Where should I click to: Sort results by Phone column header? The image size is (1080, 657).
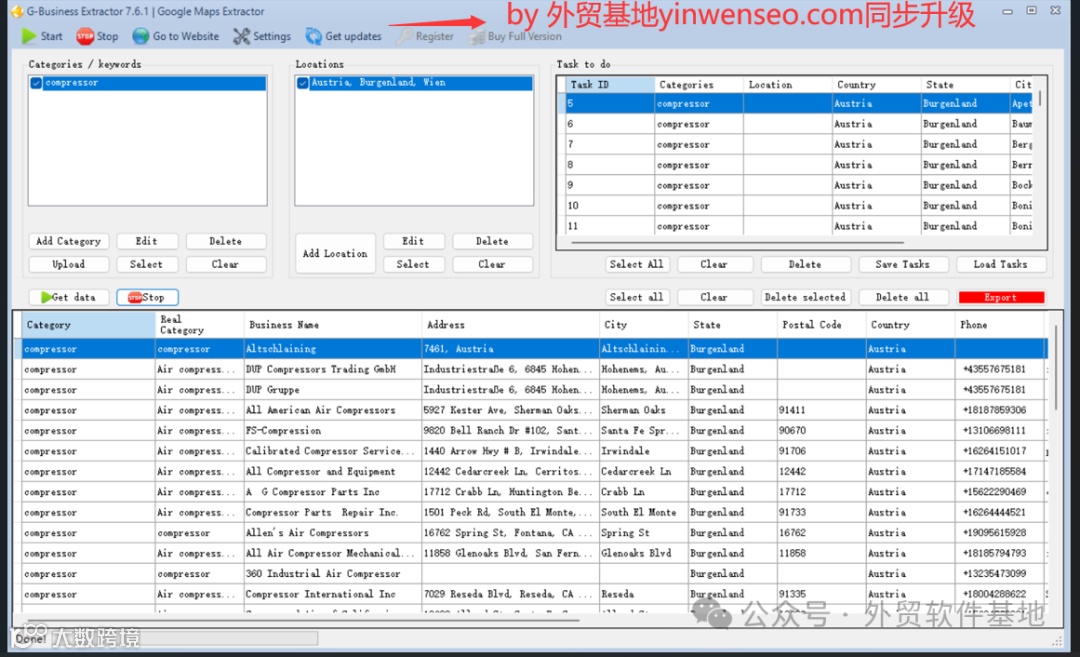tap(1000, 324)
